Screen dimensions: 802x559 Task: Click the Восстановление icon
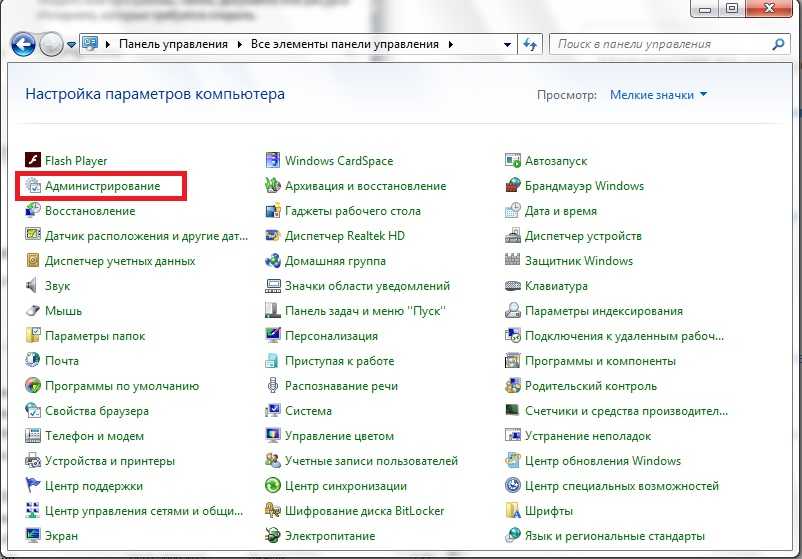click(33, 210)
